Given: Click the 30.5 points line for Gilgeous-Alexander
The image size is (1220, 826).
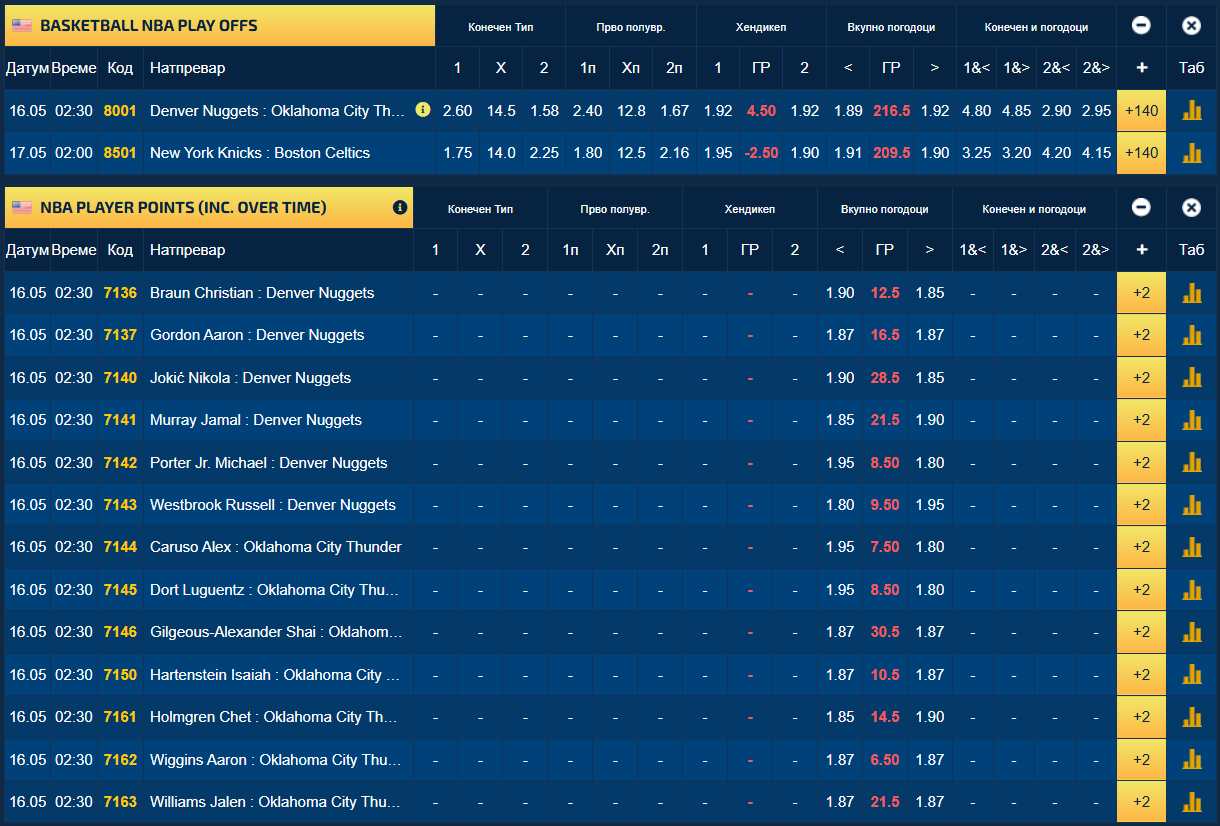Looking at the screenshot, I should (885, 632).
